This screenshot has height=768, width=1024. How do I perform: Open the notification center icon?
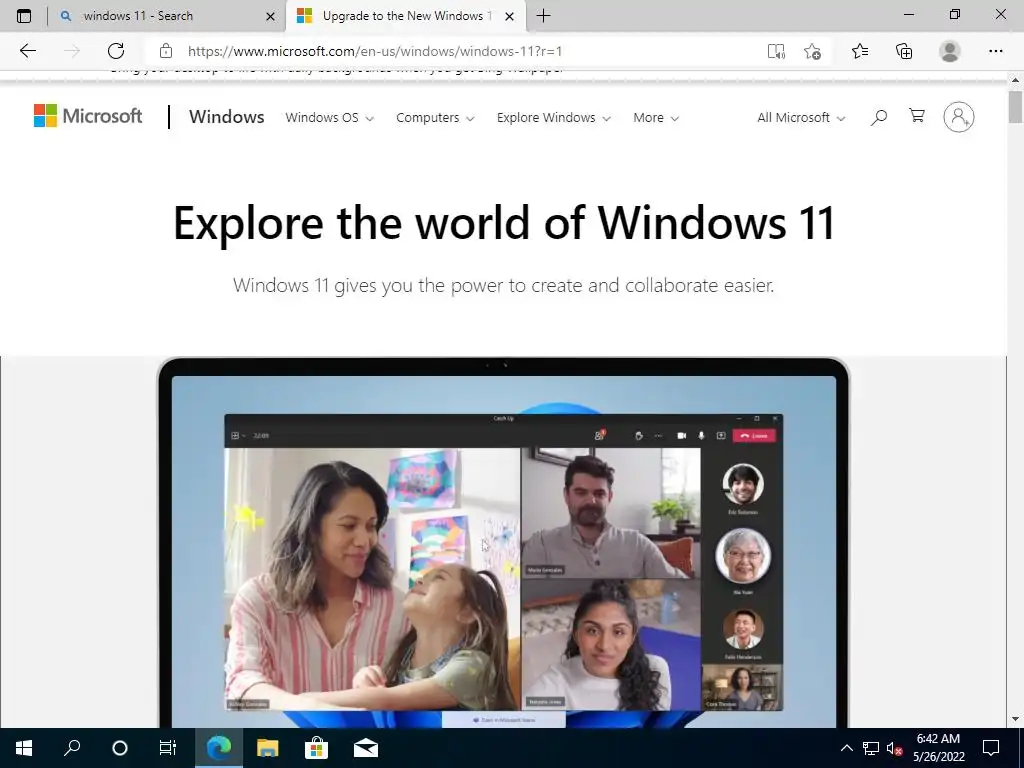pyautogui.click(x=991, y=748)
